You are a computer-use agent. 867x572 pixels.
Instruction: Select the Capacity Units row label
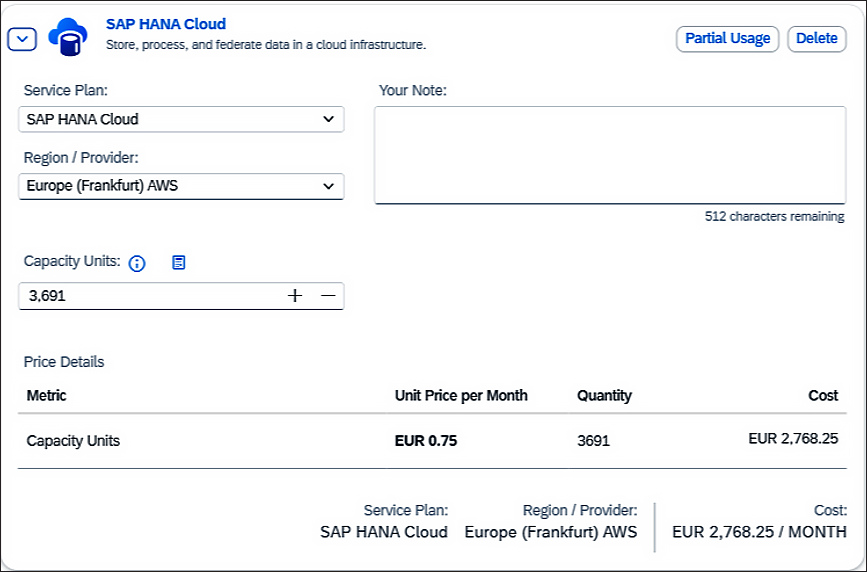(x=73, y=441)
